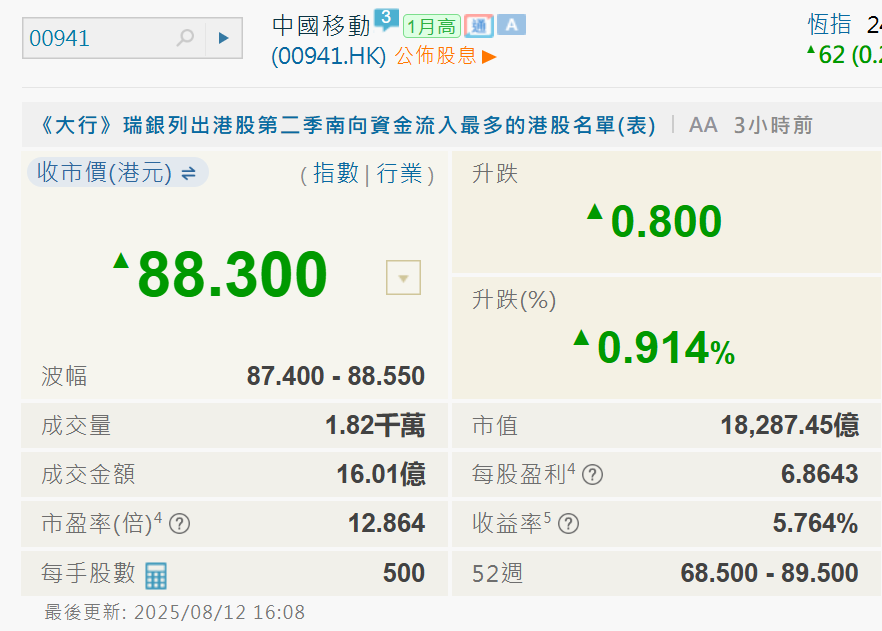Click the 52週 range 68.500 - 89.500
The height and width of the screenshot is (631, 882).
point(770,573)
